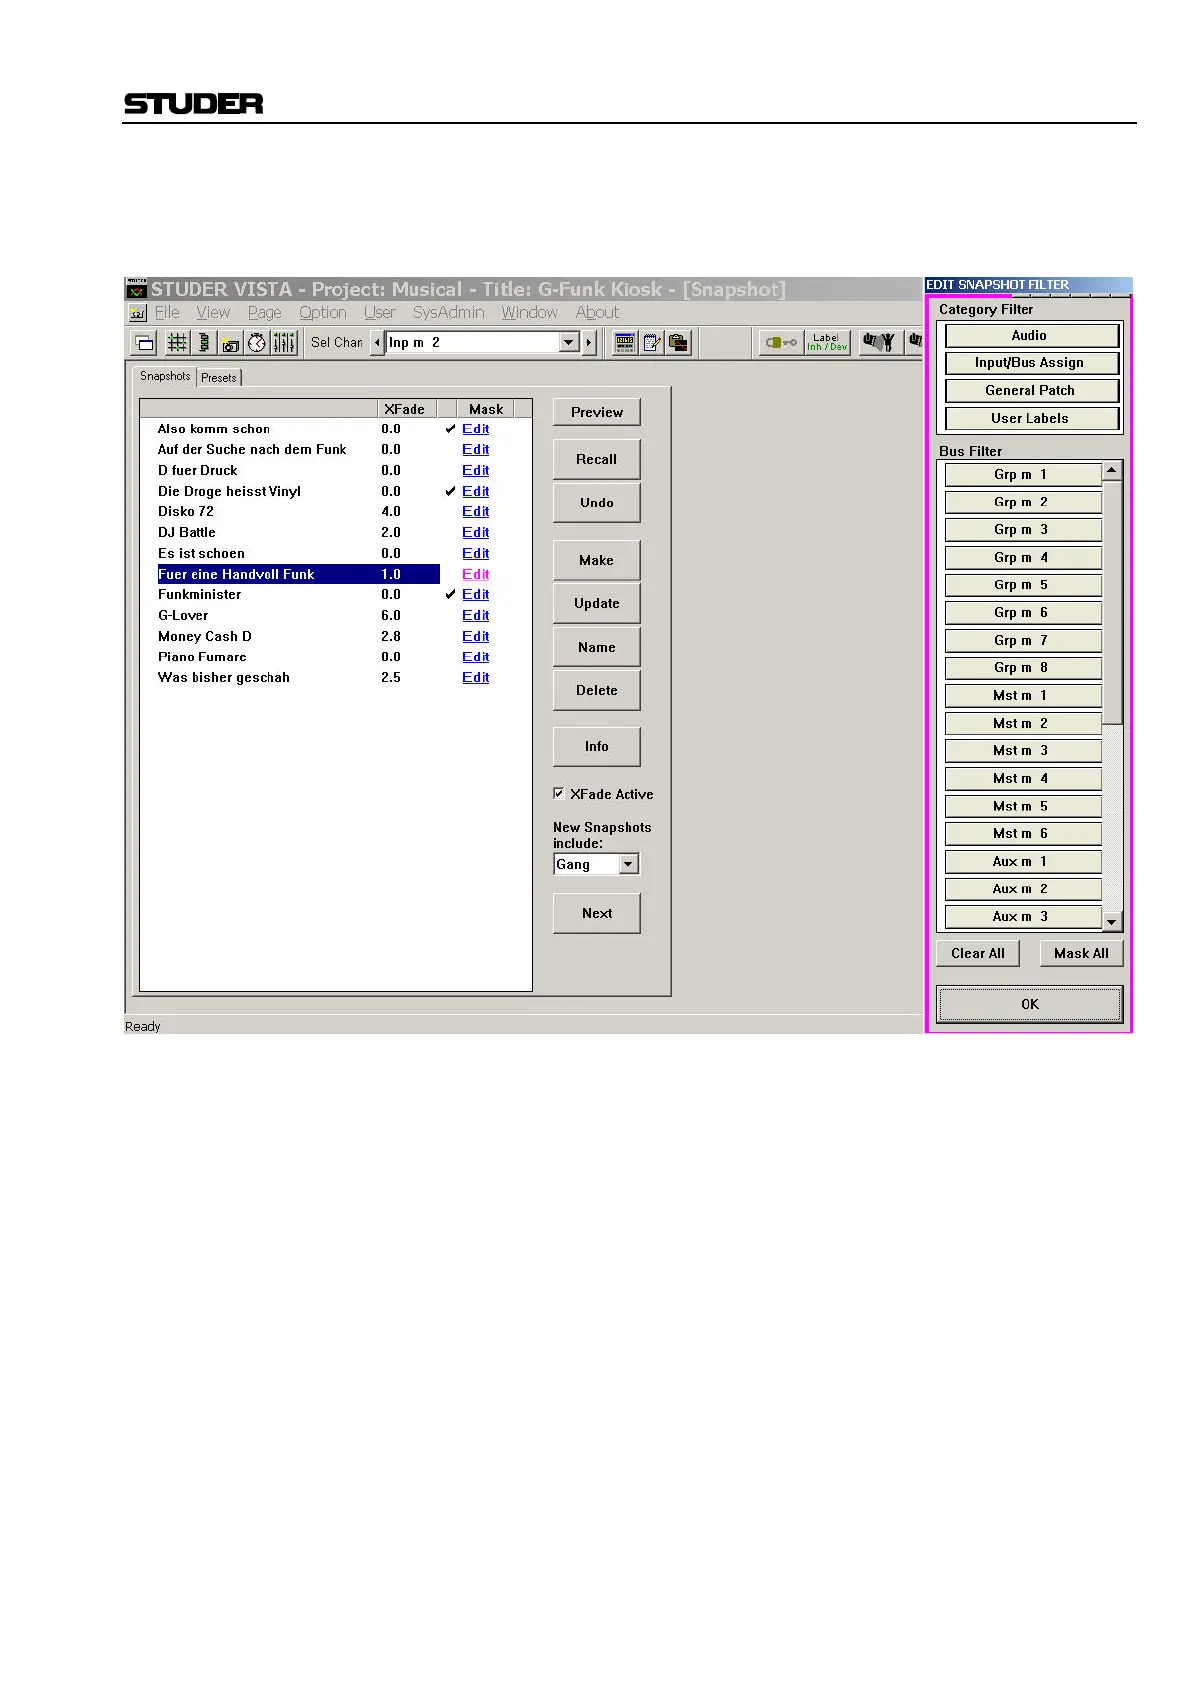This screenshot has width=1190, height=1684.
Task: Toggle the Grp m 5 bus filter
Action: pos(1023,585)
